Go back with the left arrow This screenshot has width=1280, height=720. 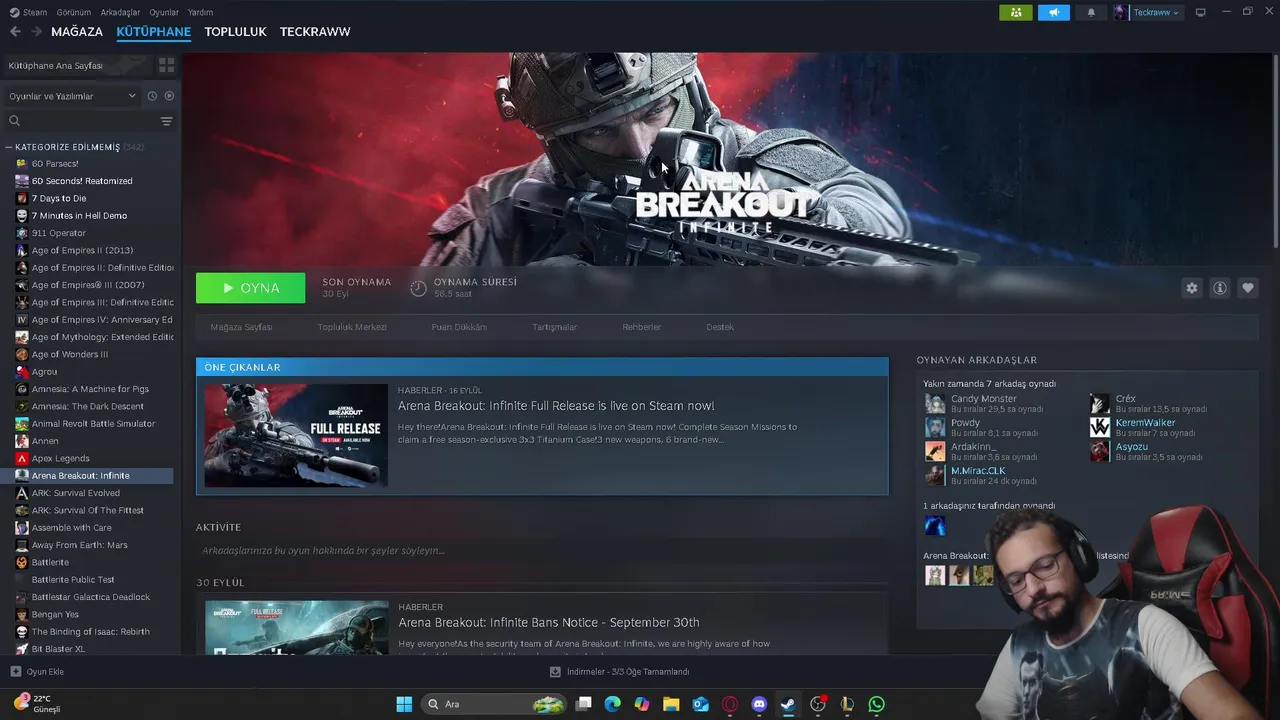click(15, 32)
